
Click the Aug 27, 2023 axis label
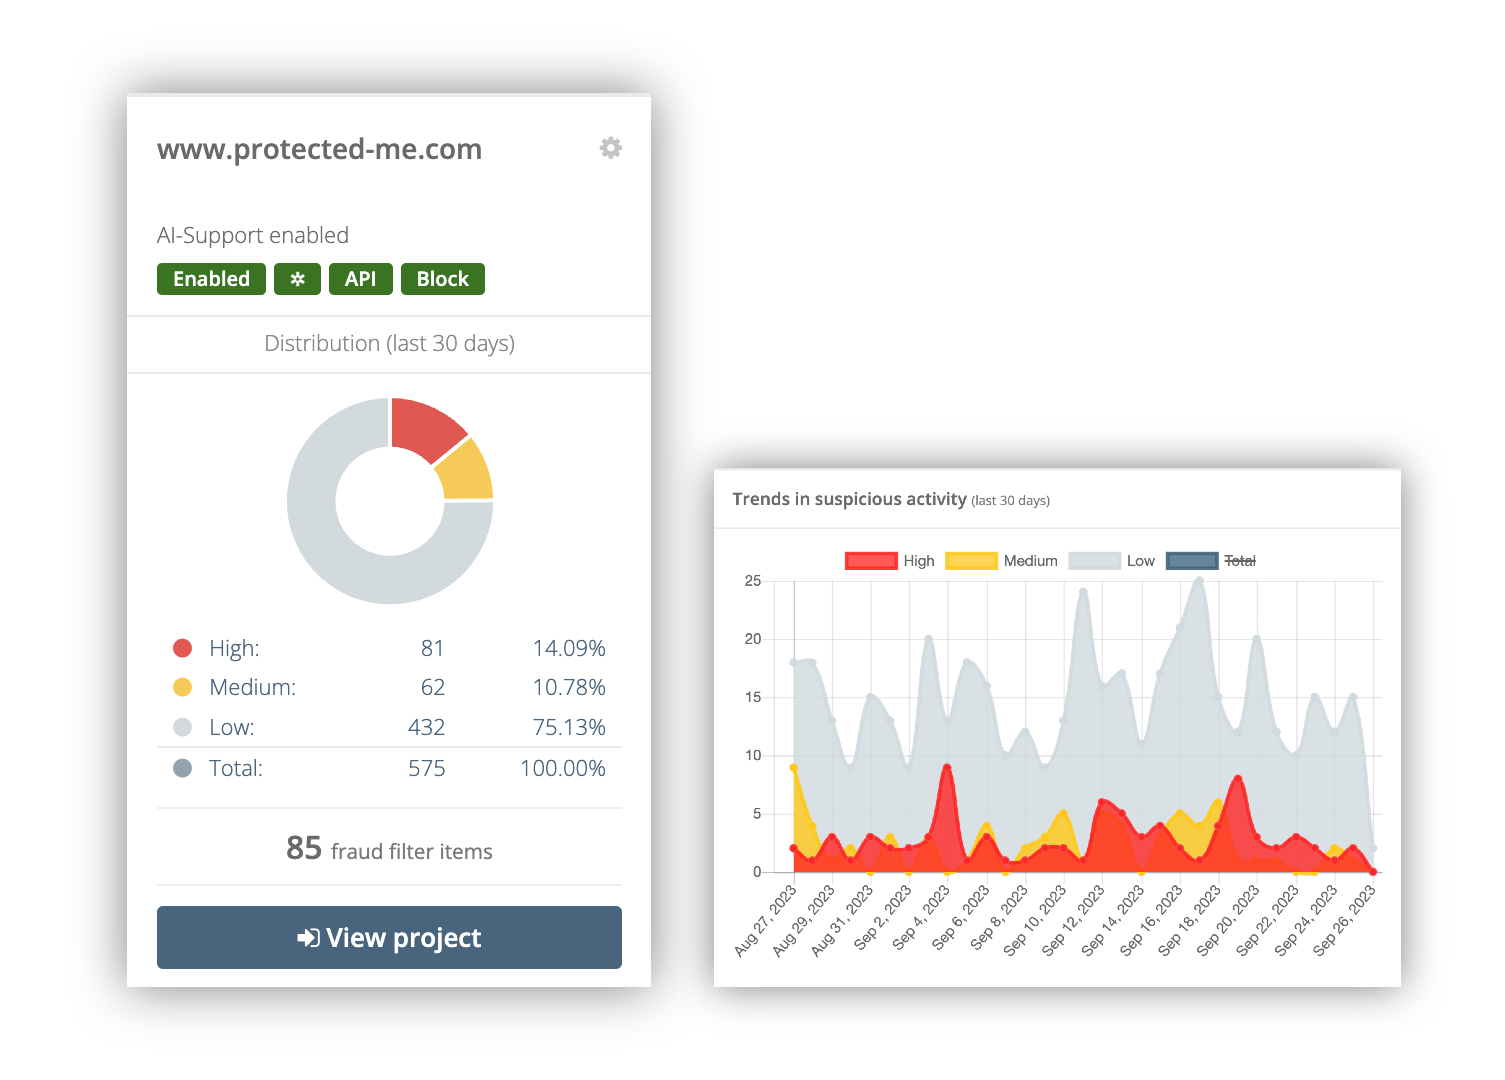coord(767,920)
